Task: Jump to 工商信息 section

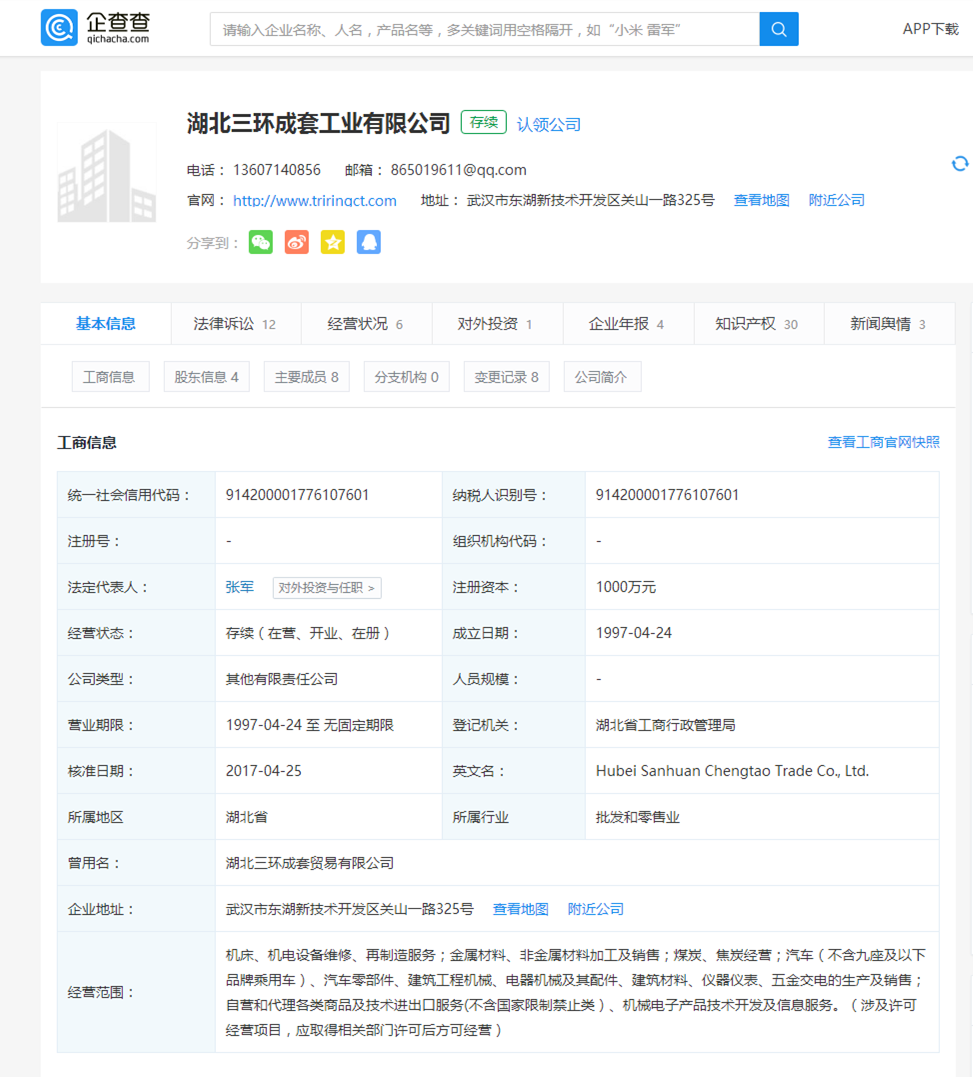Action: (x=110, y=377)
